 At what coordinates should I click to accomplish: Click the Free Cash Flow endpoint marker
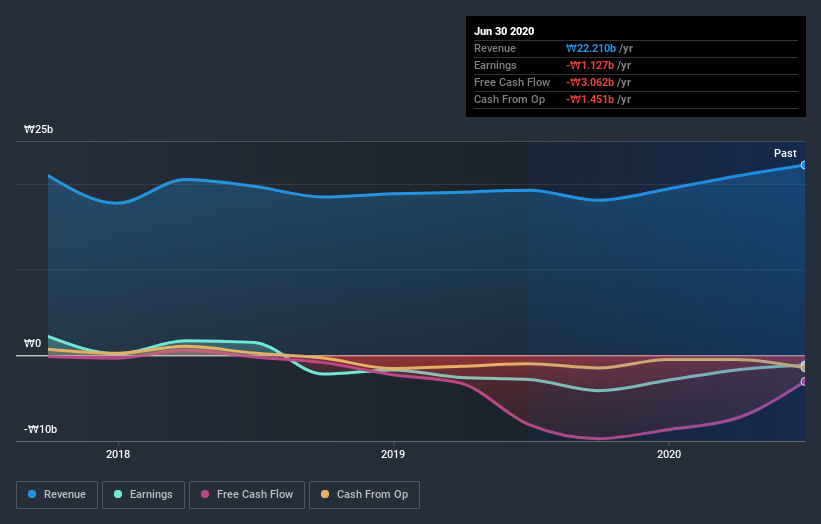click(804, 382)
